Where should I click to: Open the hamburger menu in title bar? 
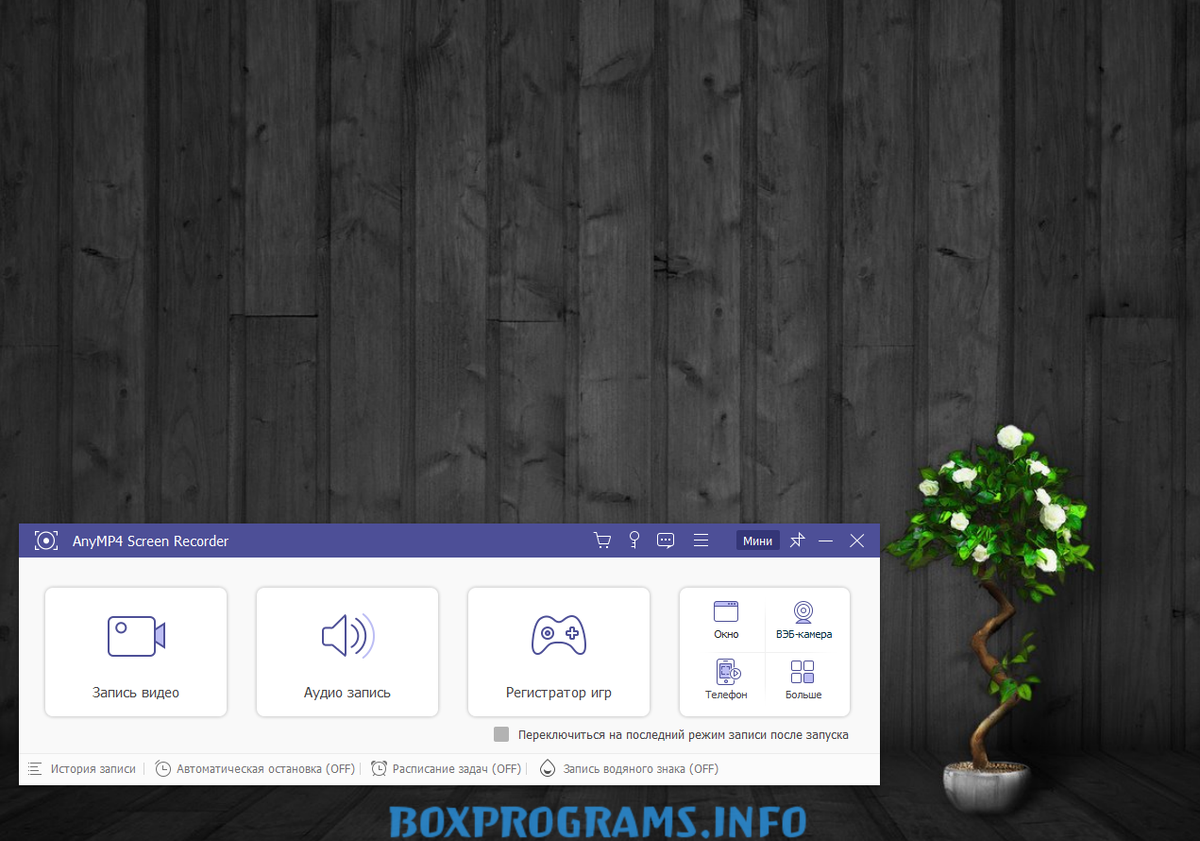coord(701,541)
